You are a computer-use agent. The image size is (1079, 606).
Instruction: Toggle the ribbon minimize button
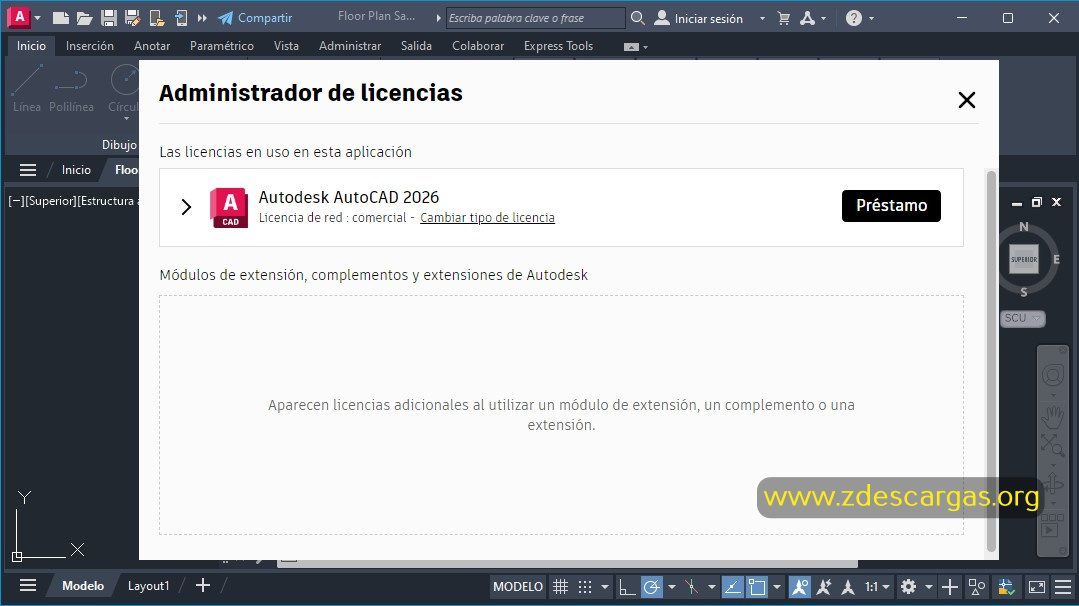click(631, 47)
